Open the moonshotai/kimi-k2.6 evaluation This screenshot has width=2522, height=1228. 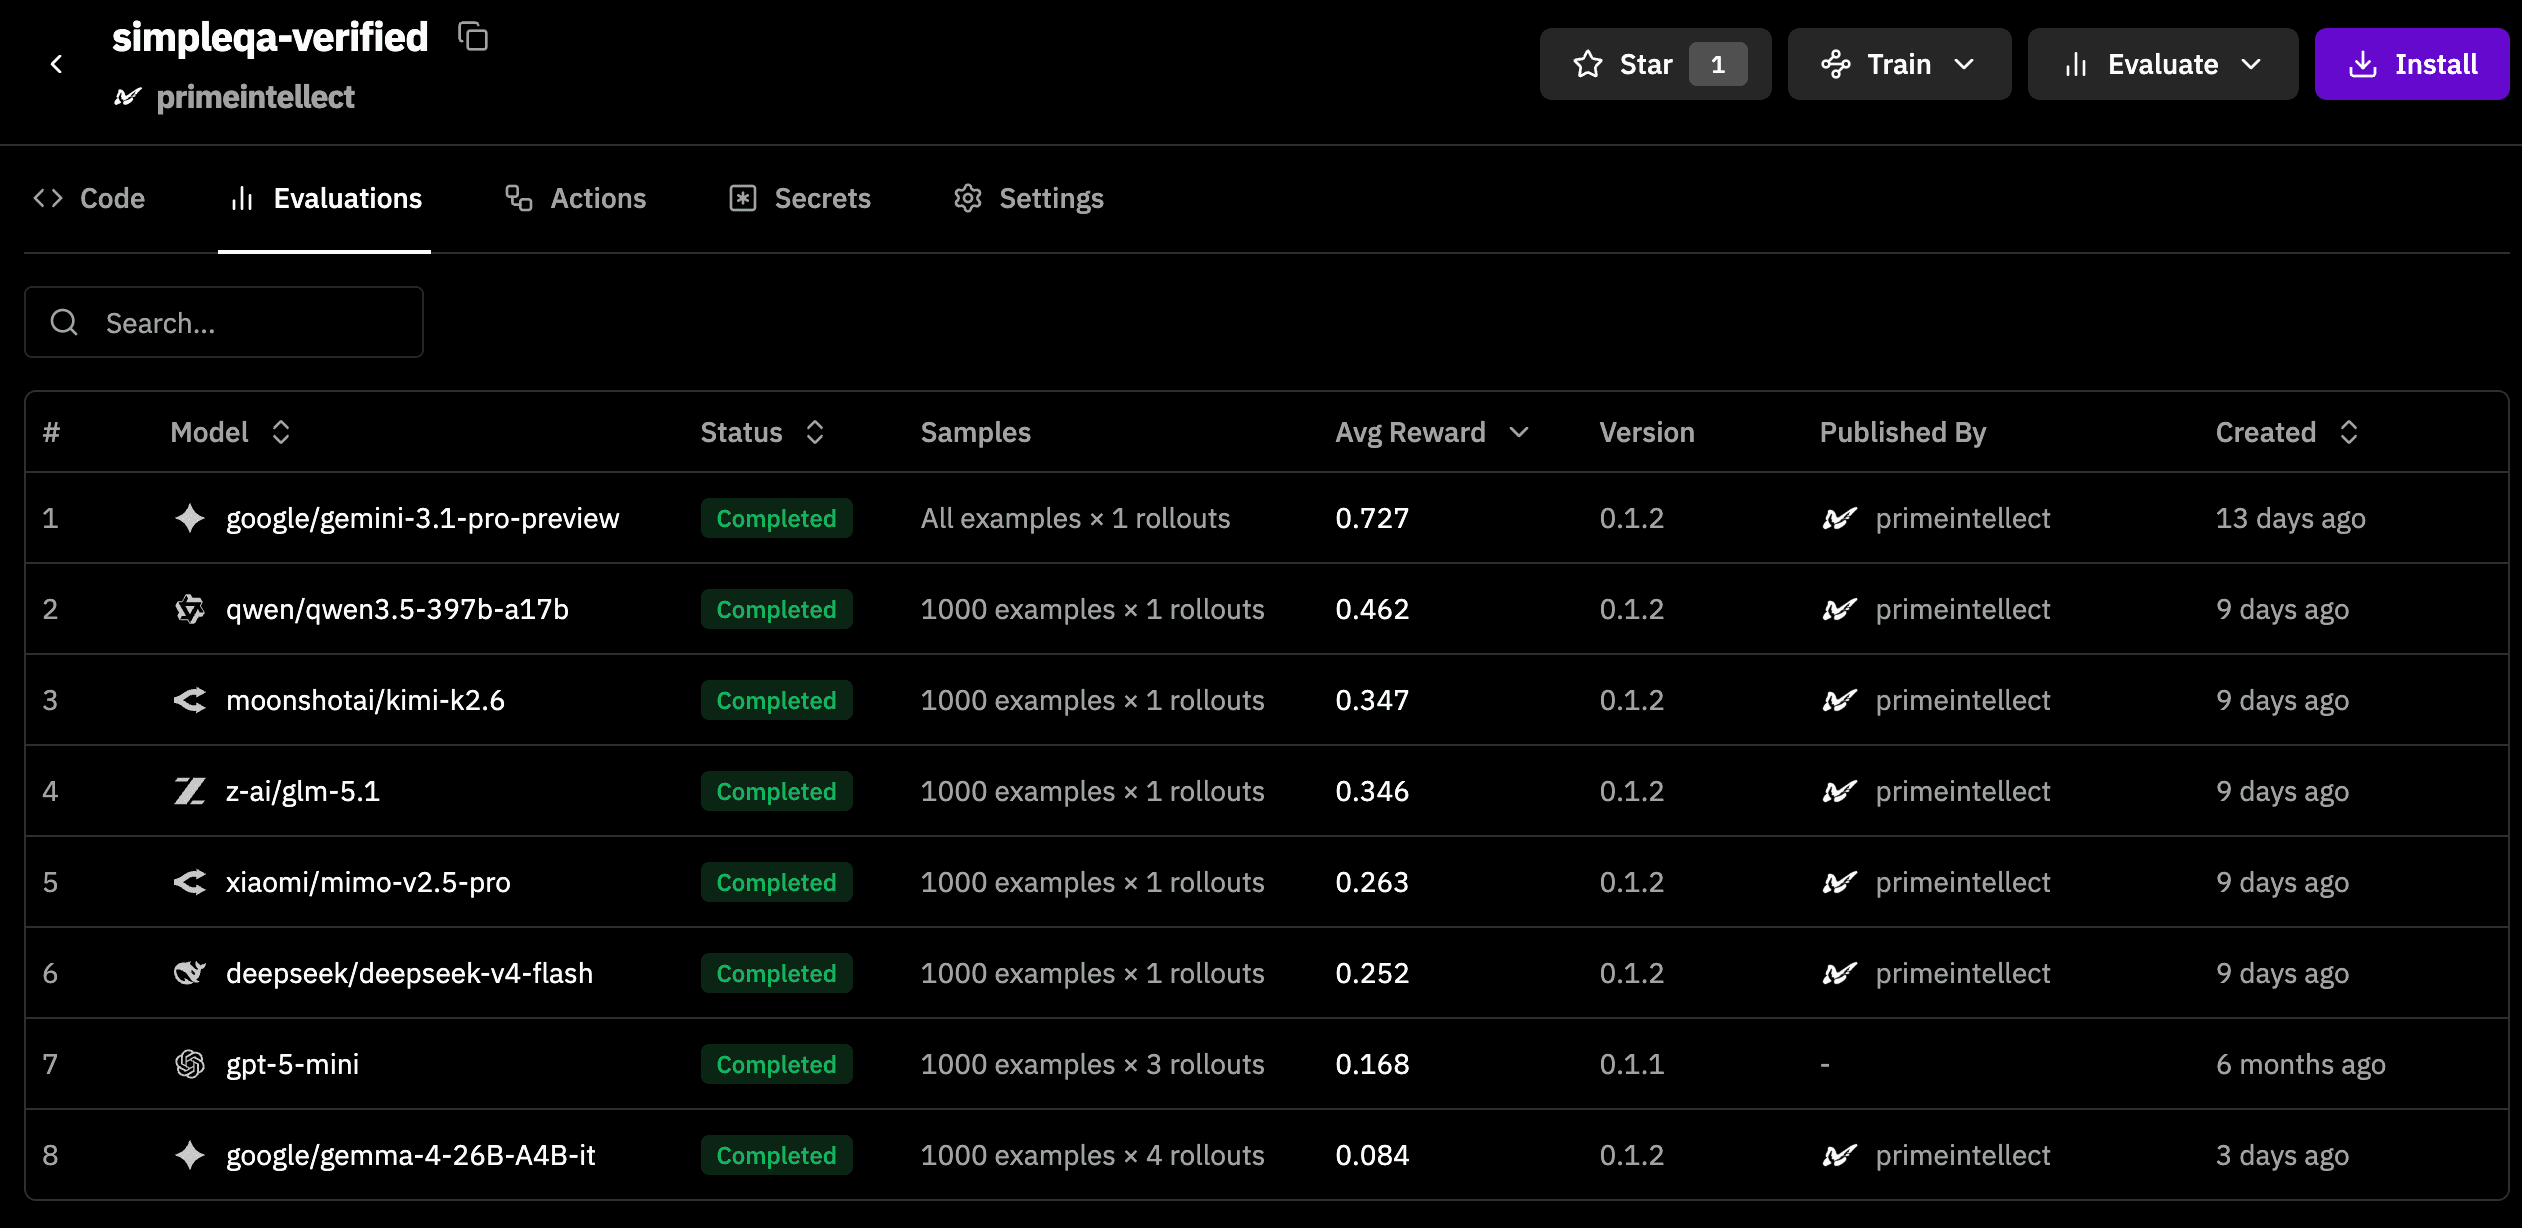click(x=365, y=700)
